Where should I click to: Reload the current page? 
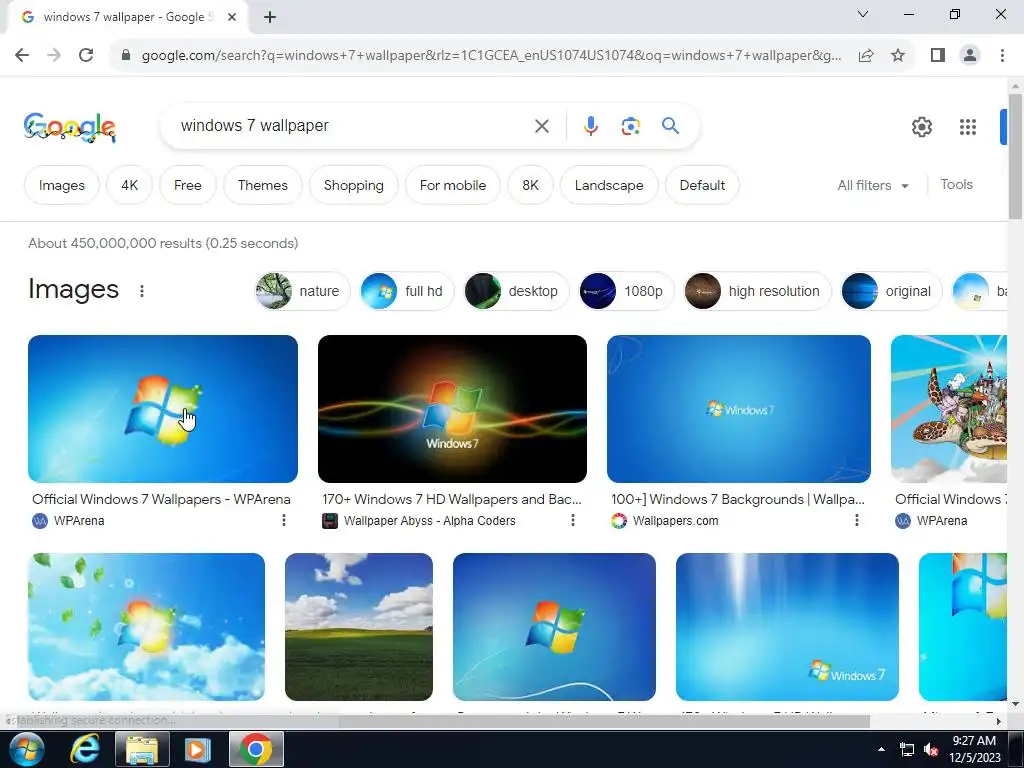point(86,55)
